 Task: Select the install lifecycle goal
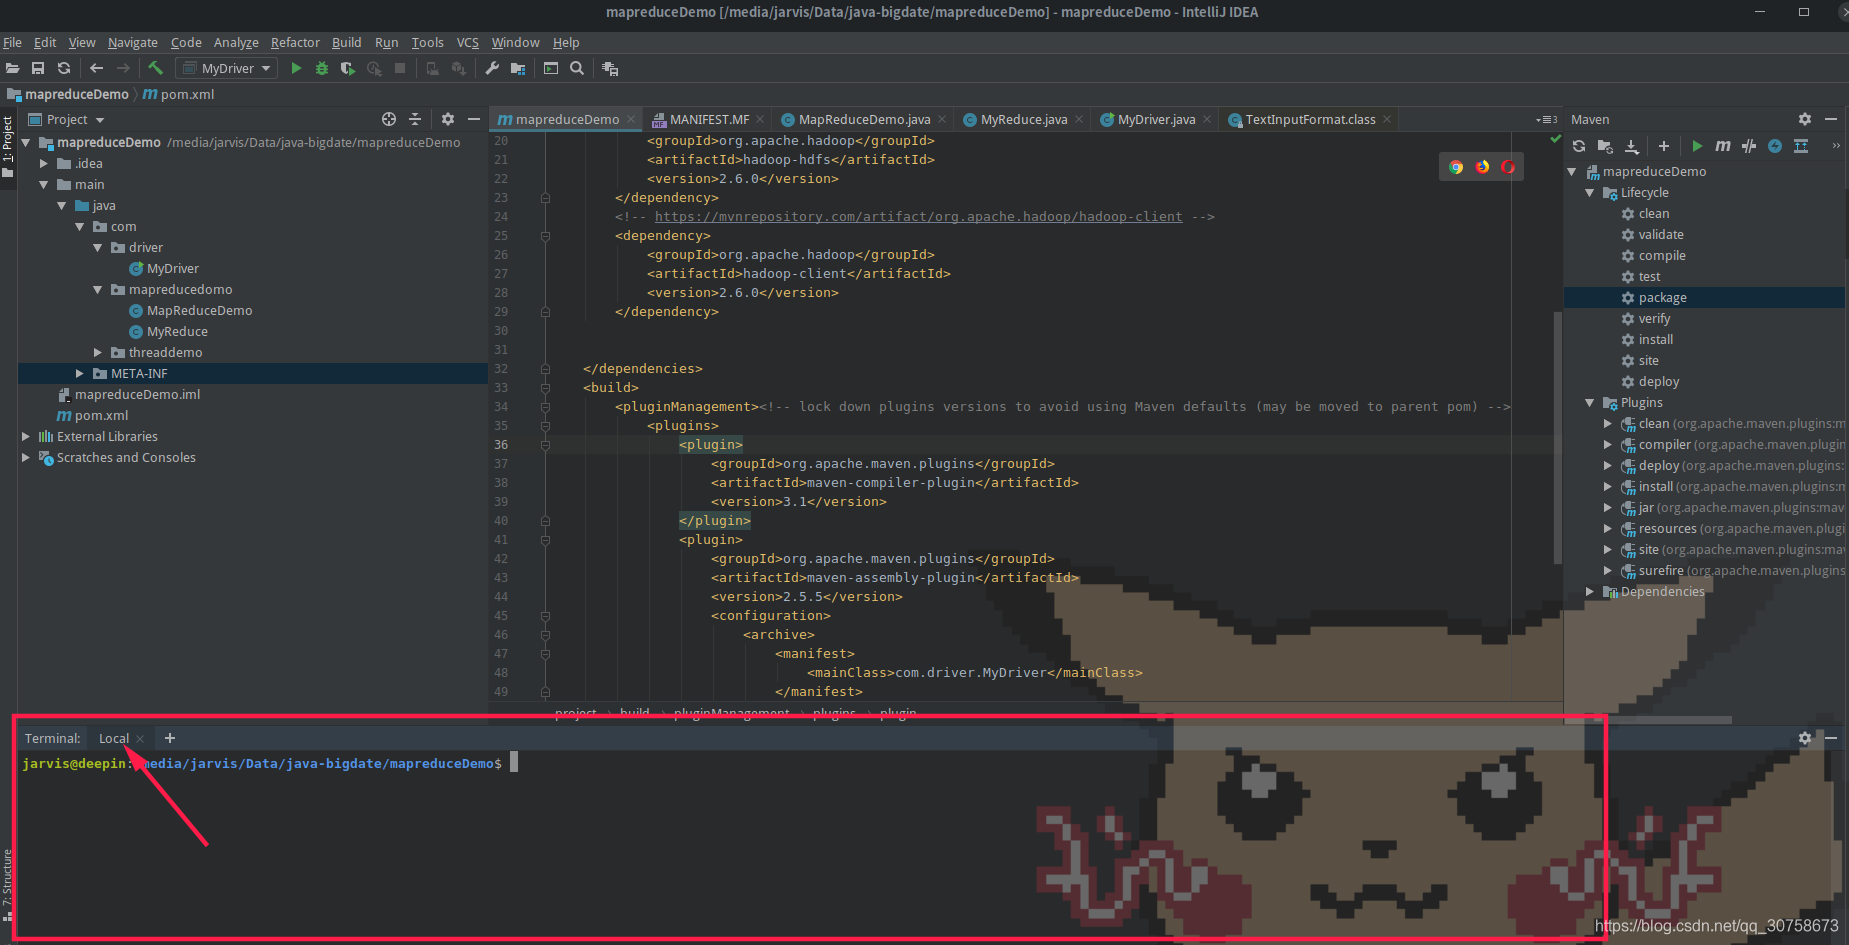tap(1656, 339)
